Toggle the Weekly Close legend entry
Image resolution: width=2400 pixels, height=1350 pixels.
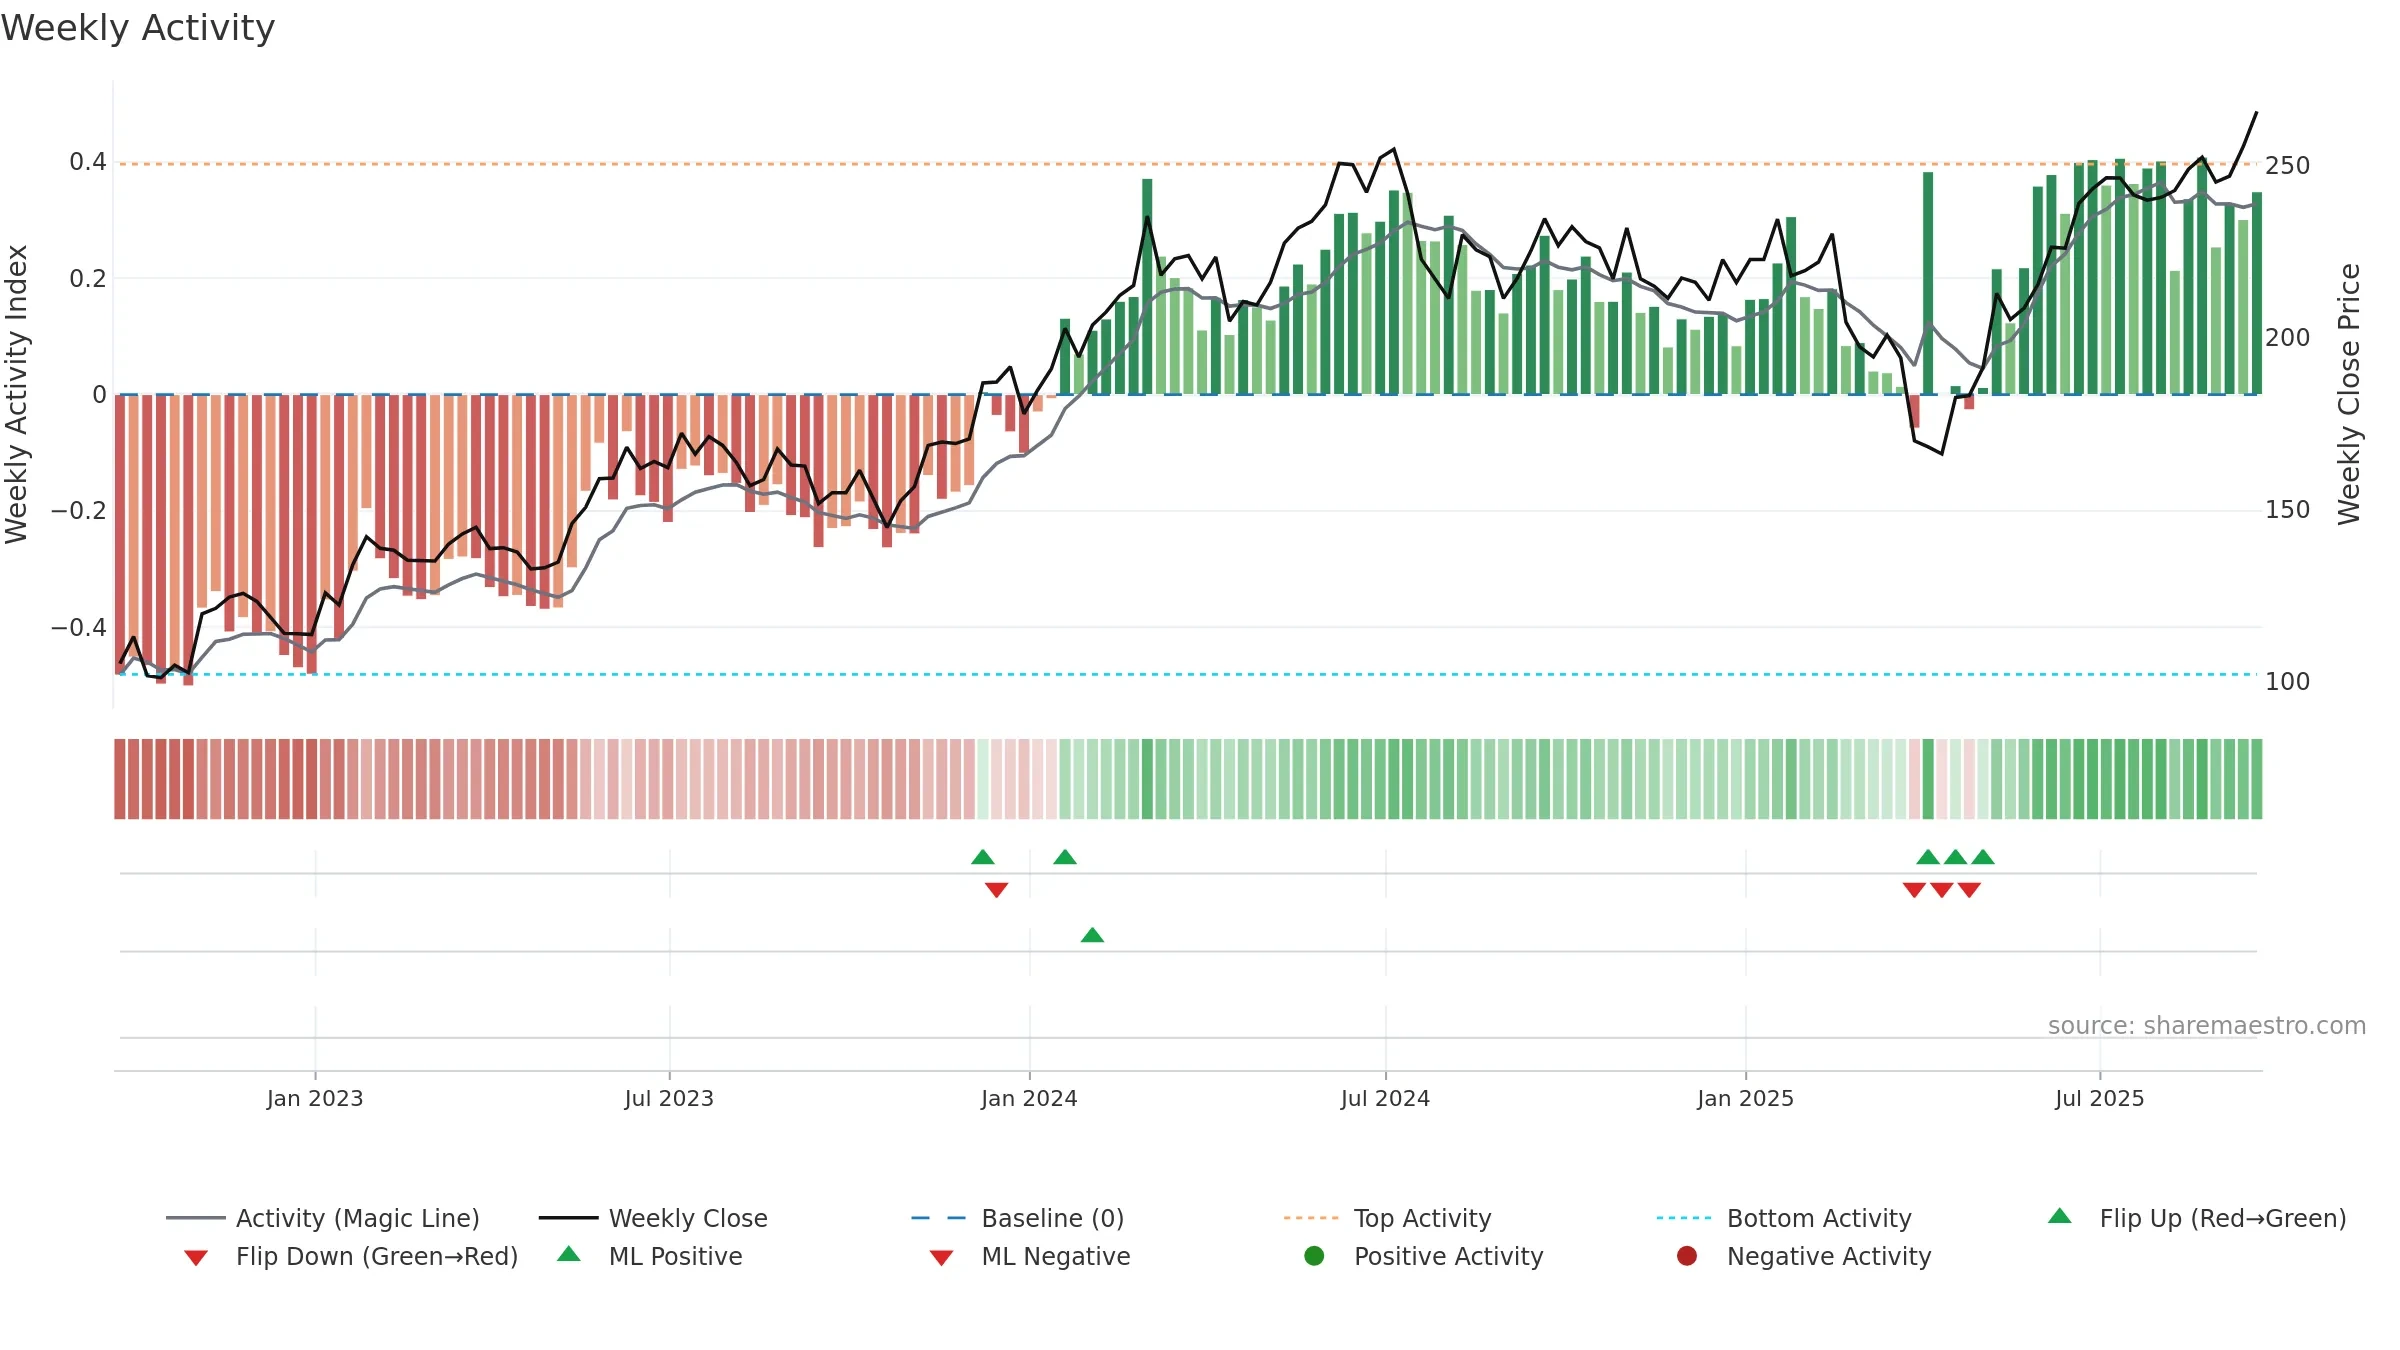(x=653, y=1218)
